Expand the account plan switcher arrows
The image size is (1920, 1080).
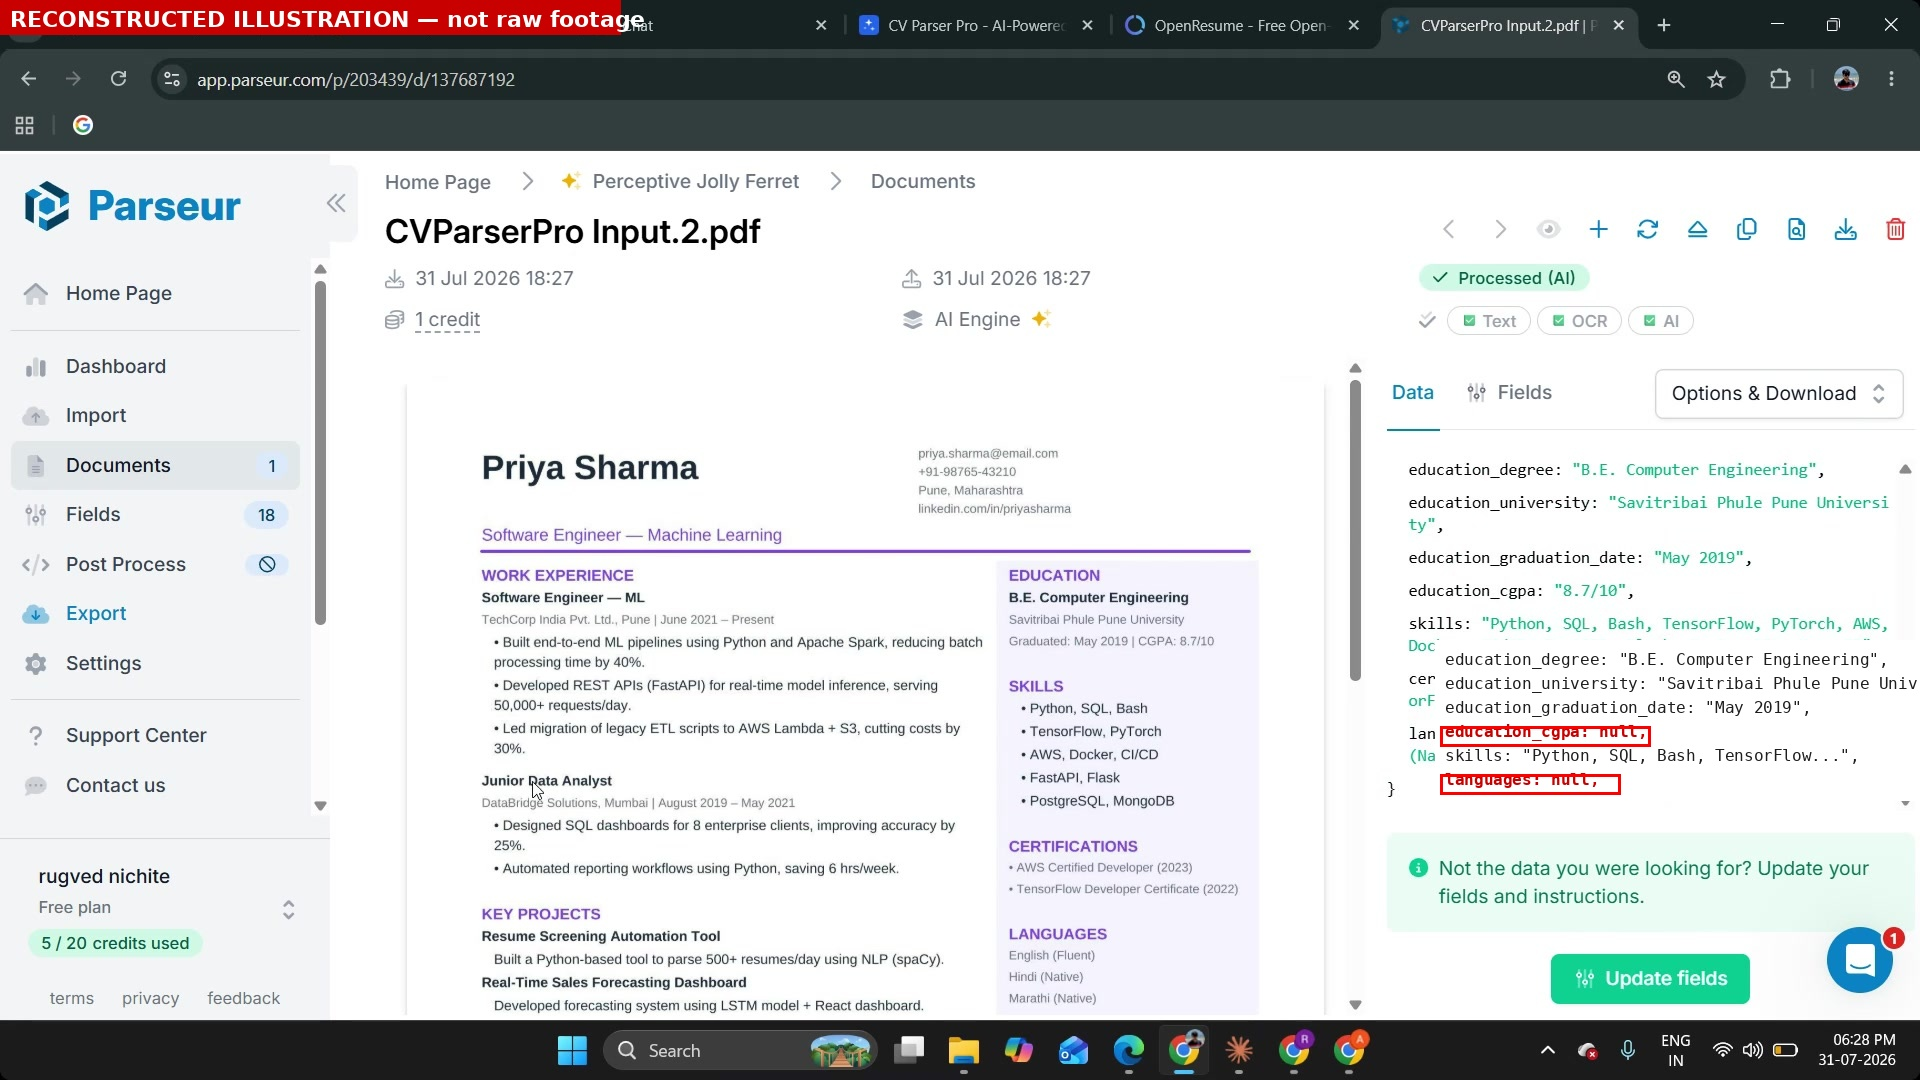[x=288, y=909]
